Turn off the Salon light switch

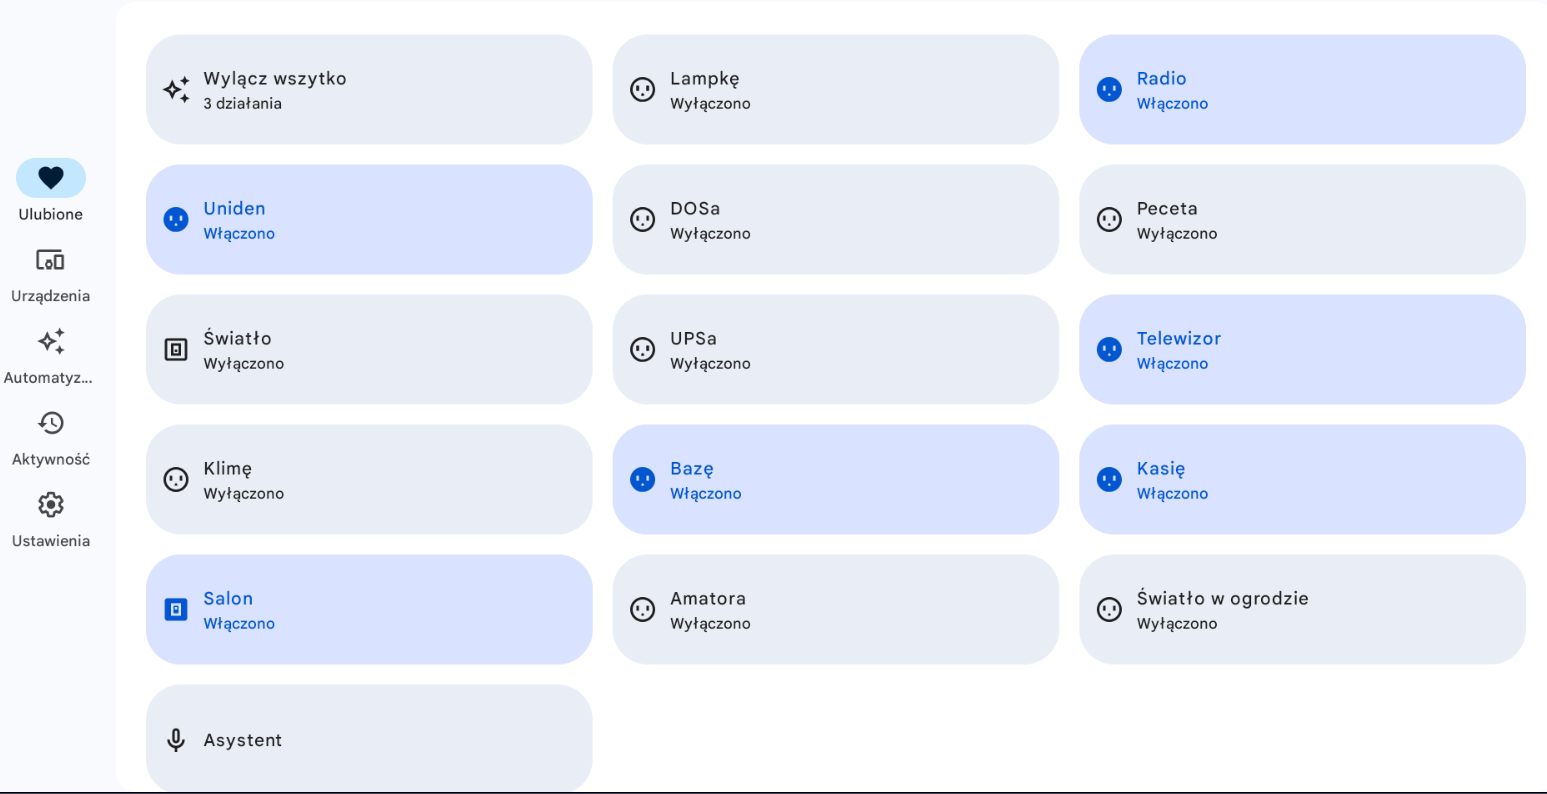369,610
